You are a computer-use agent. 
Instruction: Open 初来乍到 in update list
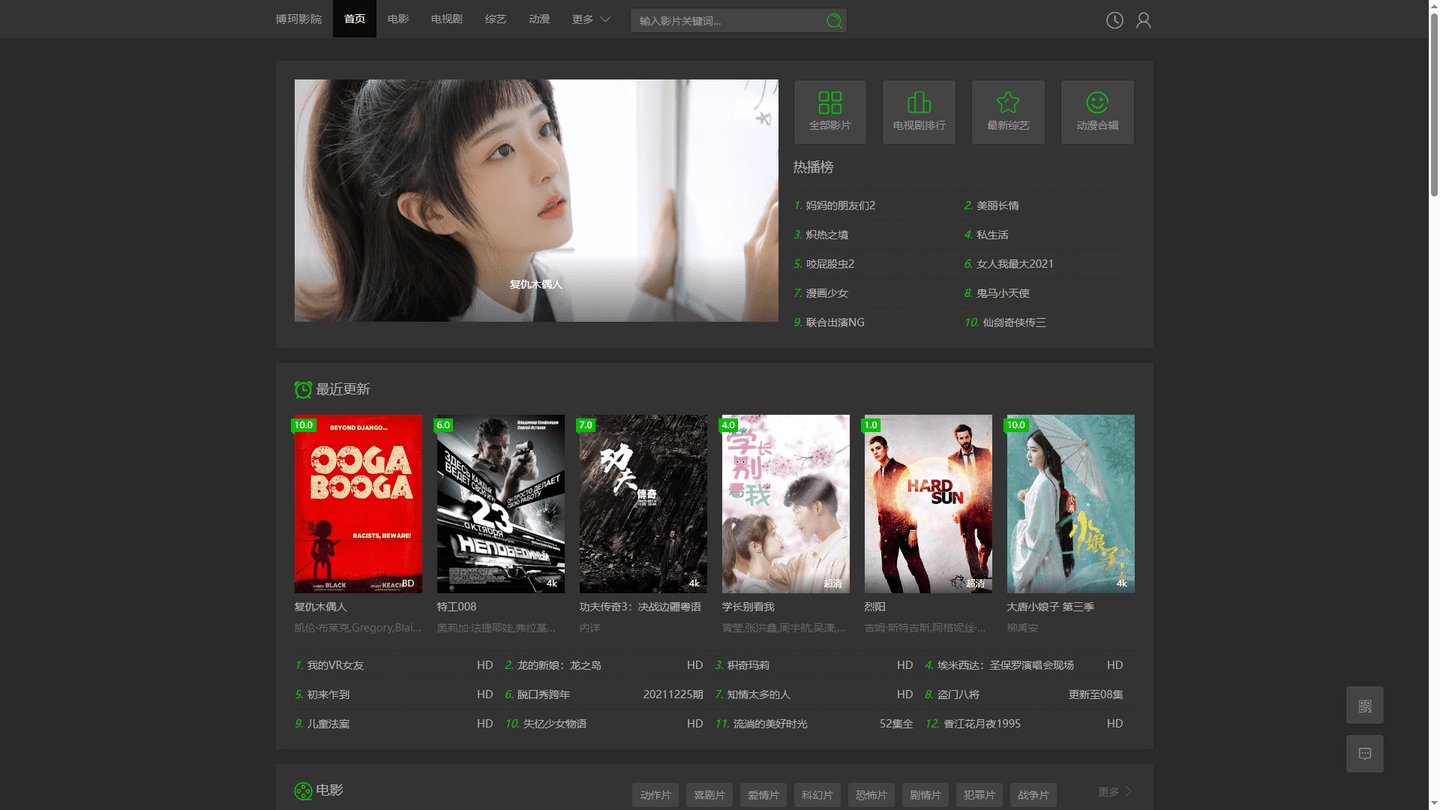328,694
